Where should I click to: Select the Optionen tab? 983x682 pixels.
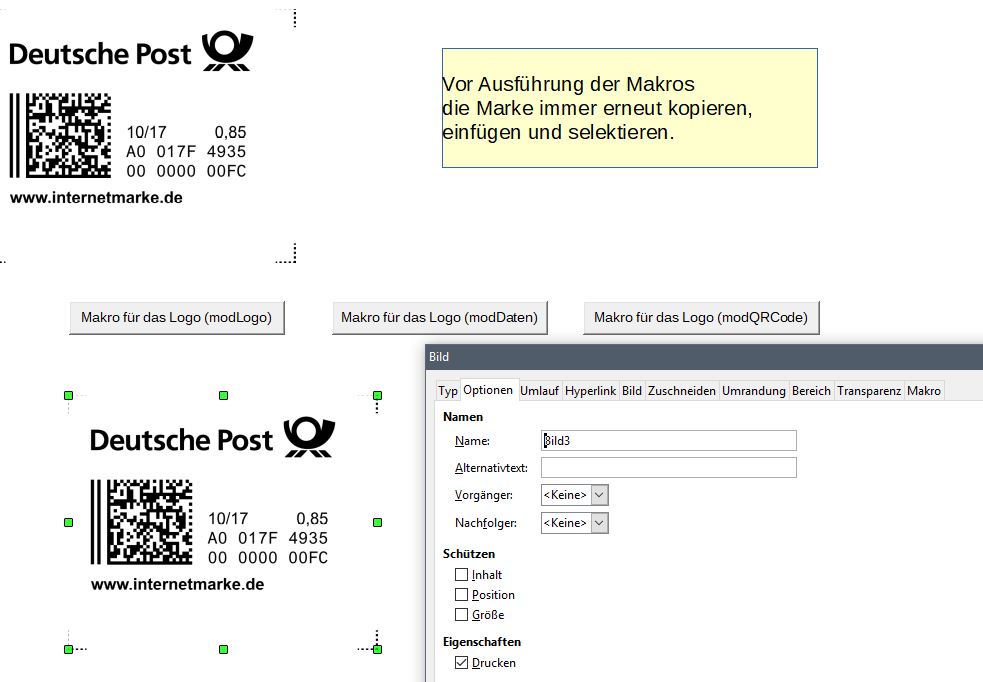click(x=488, y=390)
